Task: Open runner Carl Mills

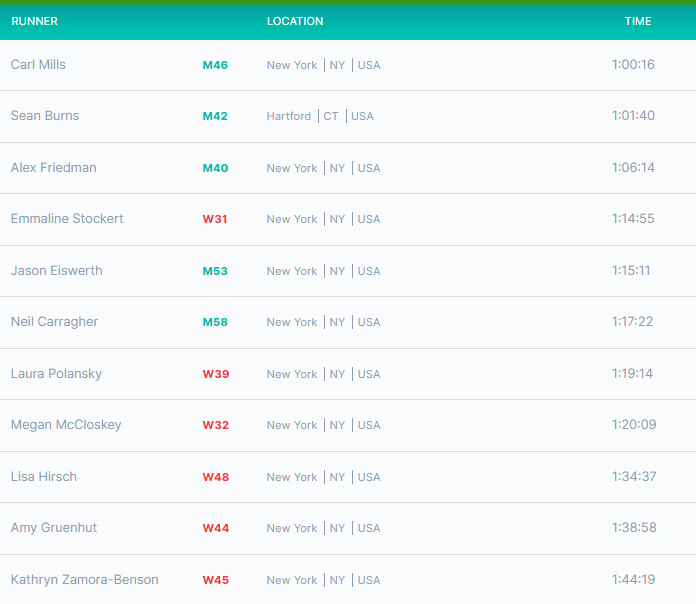Action: click(38, 65)
